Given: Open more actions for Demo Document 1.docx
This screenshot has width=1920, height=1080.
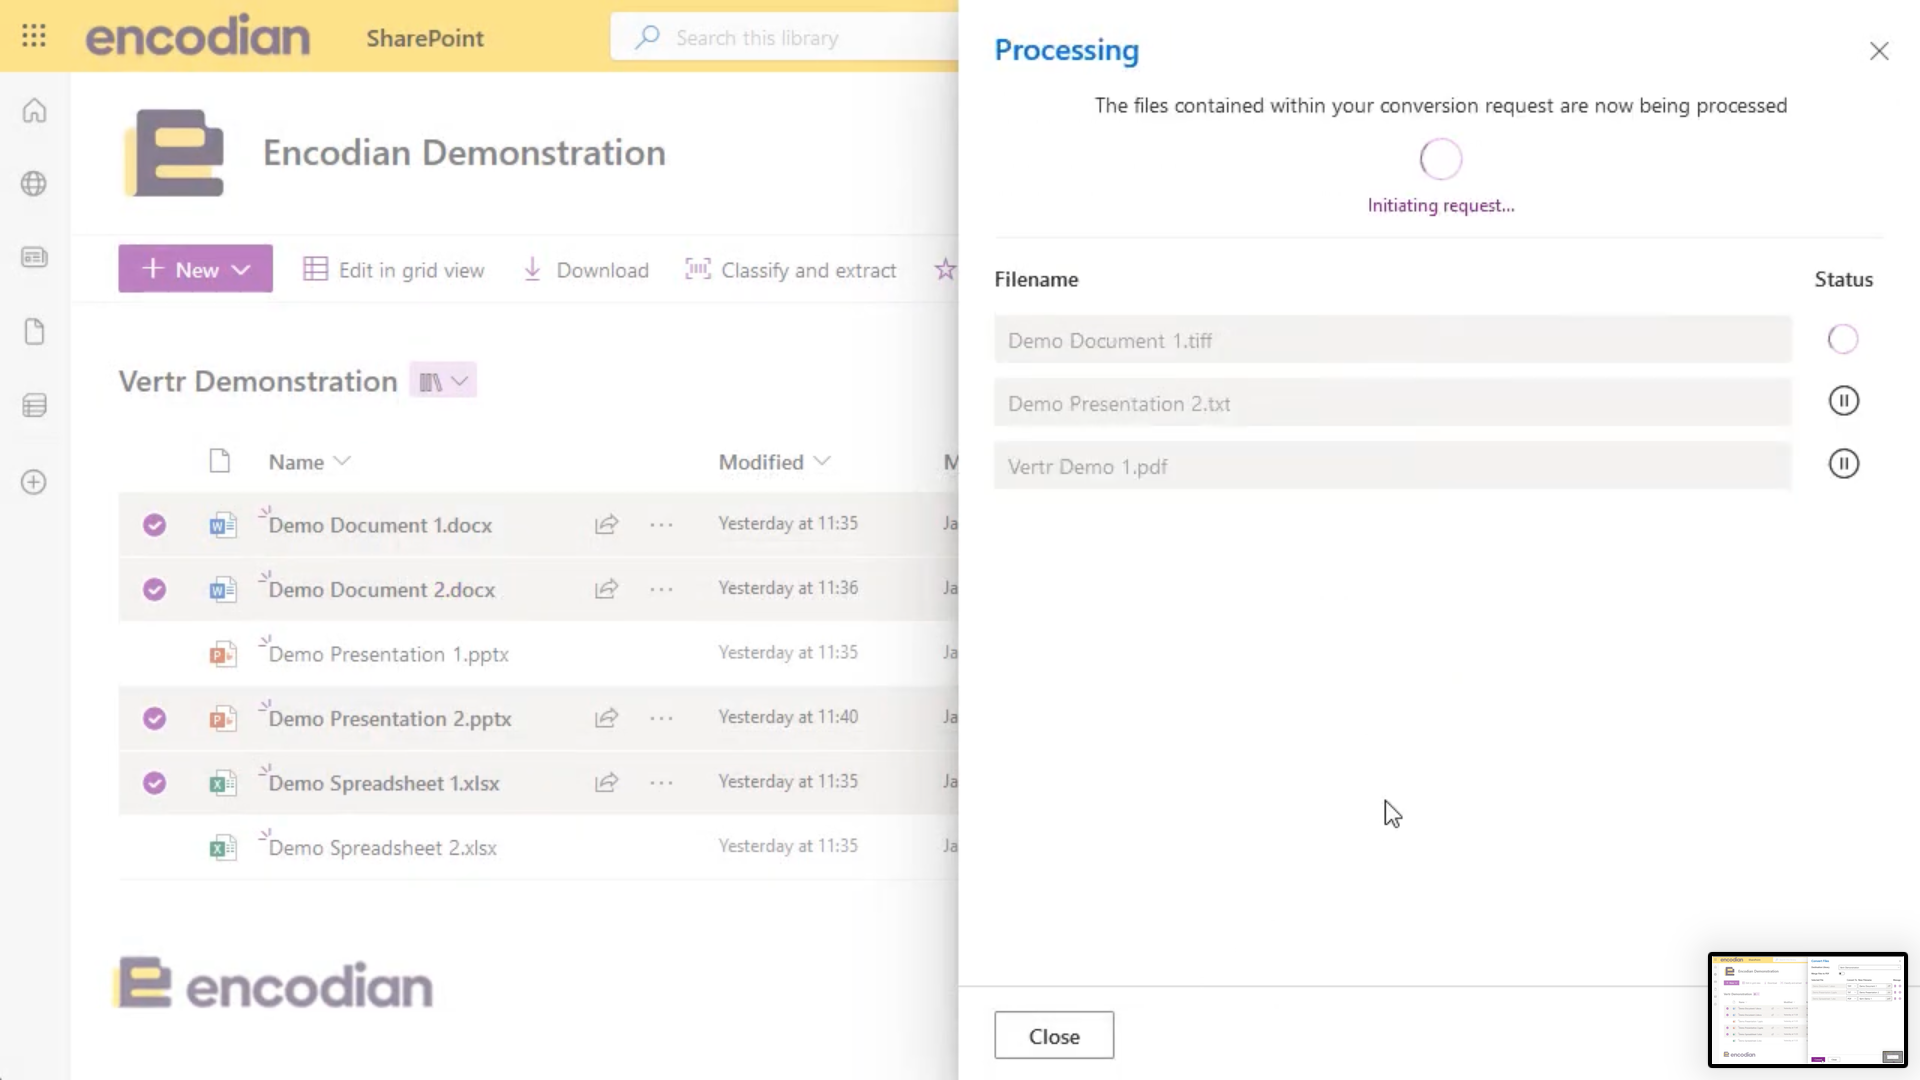Looking at the screenshot, I should tap(661, 525).
